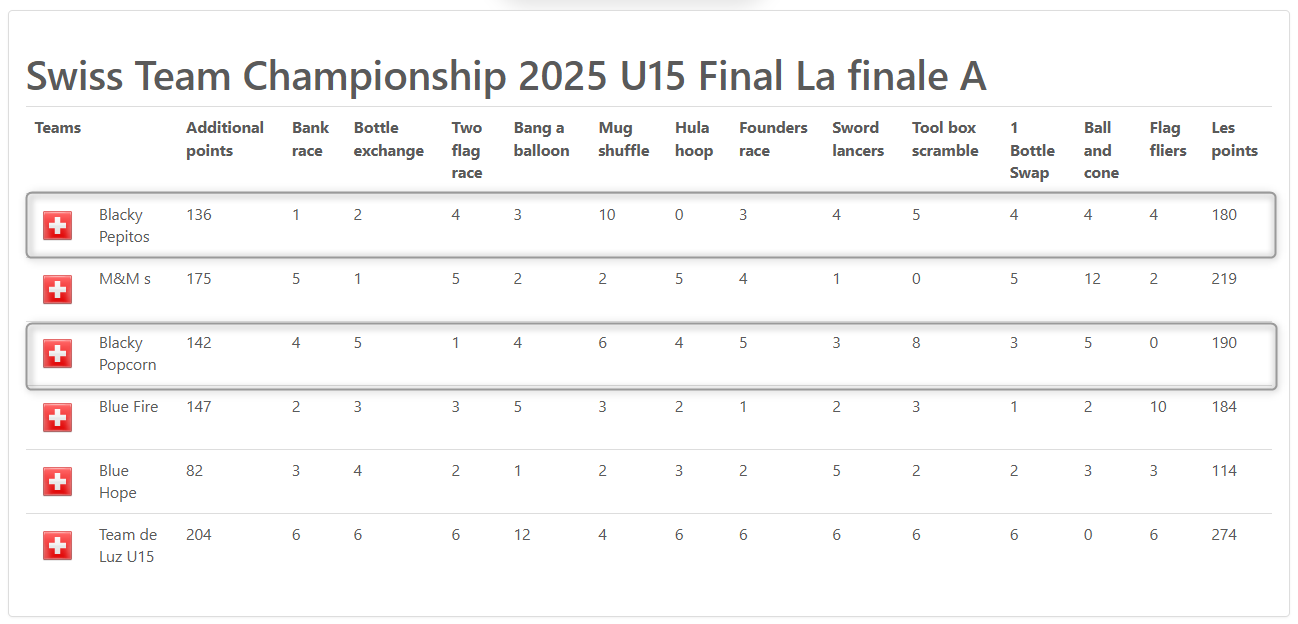This screenshot has width=1298, height=624.
Task: Open the Team de Luz U15 entry
Action: click(127, 546)
